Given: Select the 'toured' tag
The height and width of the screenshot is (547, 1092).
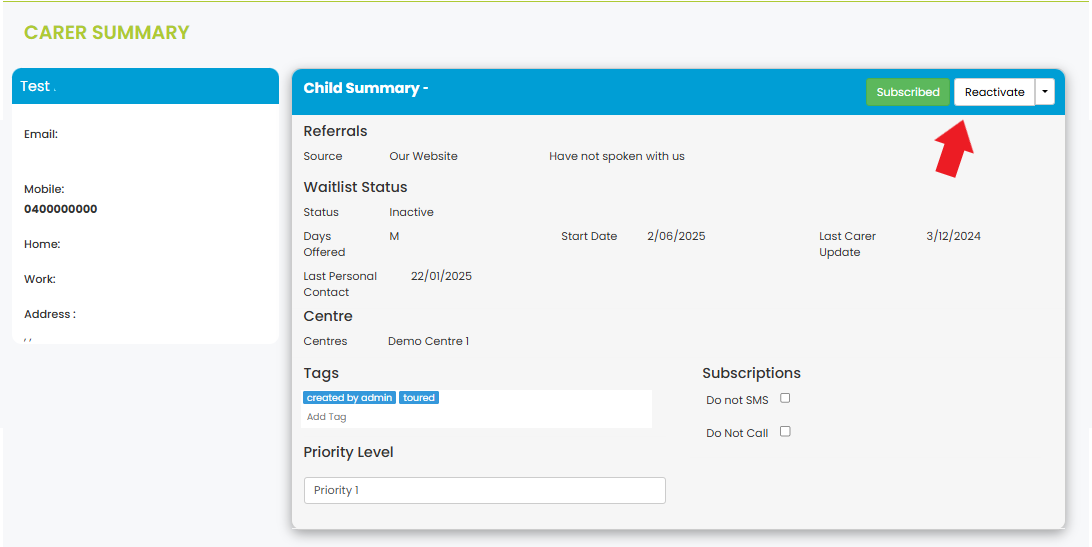Looking at the screenshot, I should pyautogui.click(x=419, y=398).
